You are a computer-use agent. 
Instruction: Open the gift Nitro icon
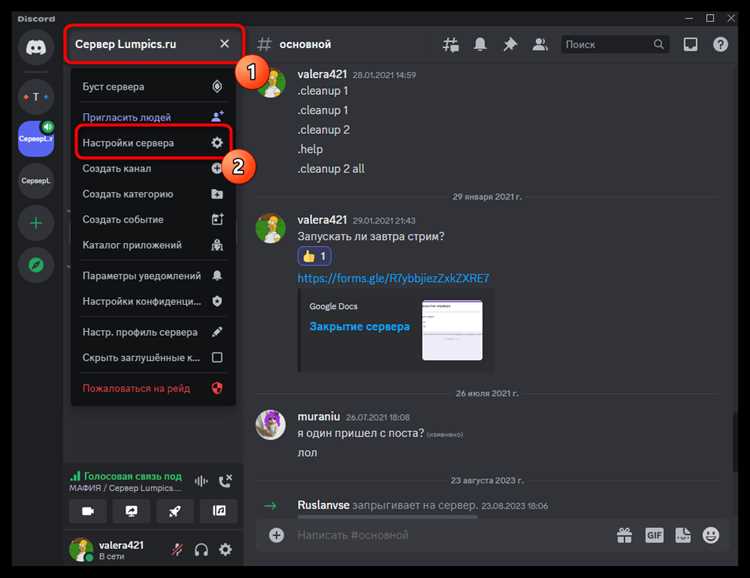(624, 535)
